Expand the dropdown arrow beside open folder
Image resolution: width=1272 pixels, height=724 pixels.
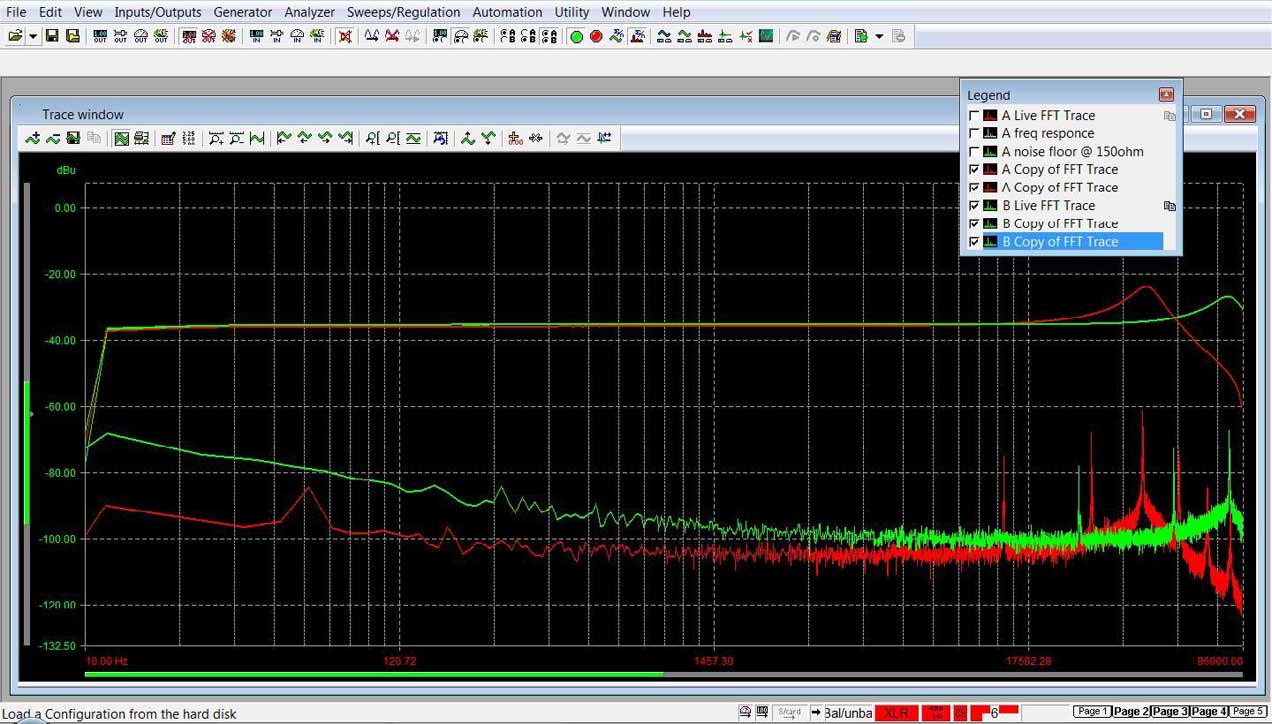click(x=33, y=36)
